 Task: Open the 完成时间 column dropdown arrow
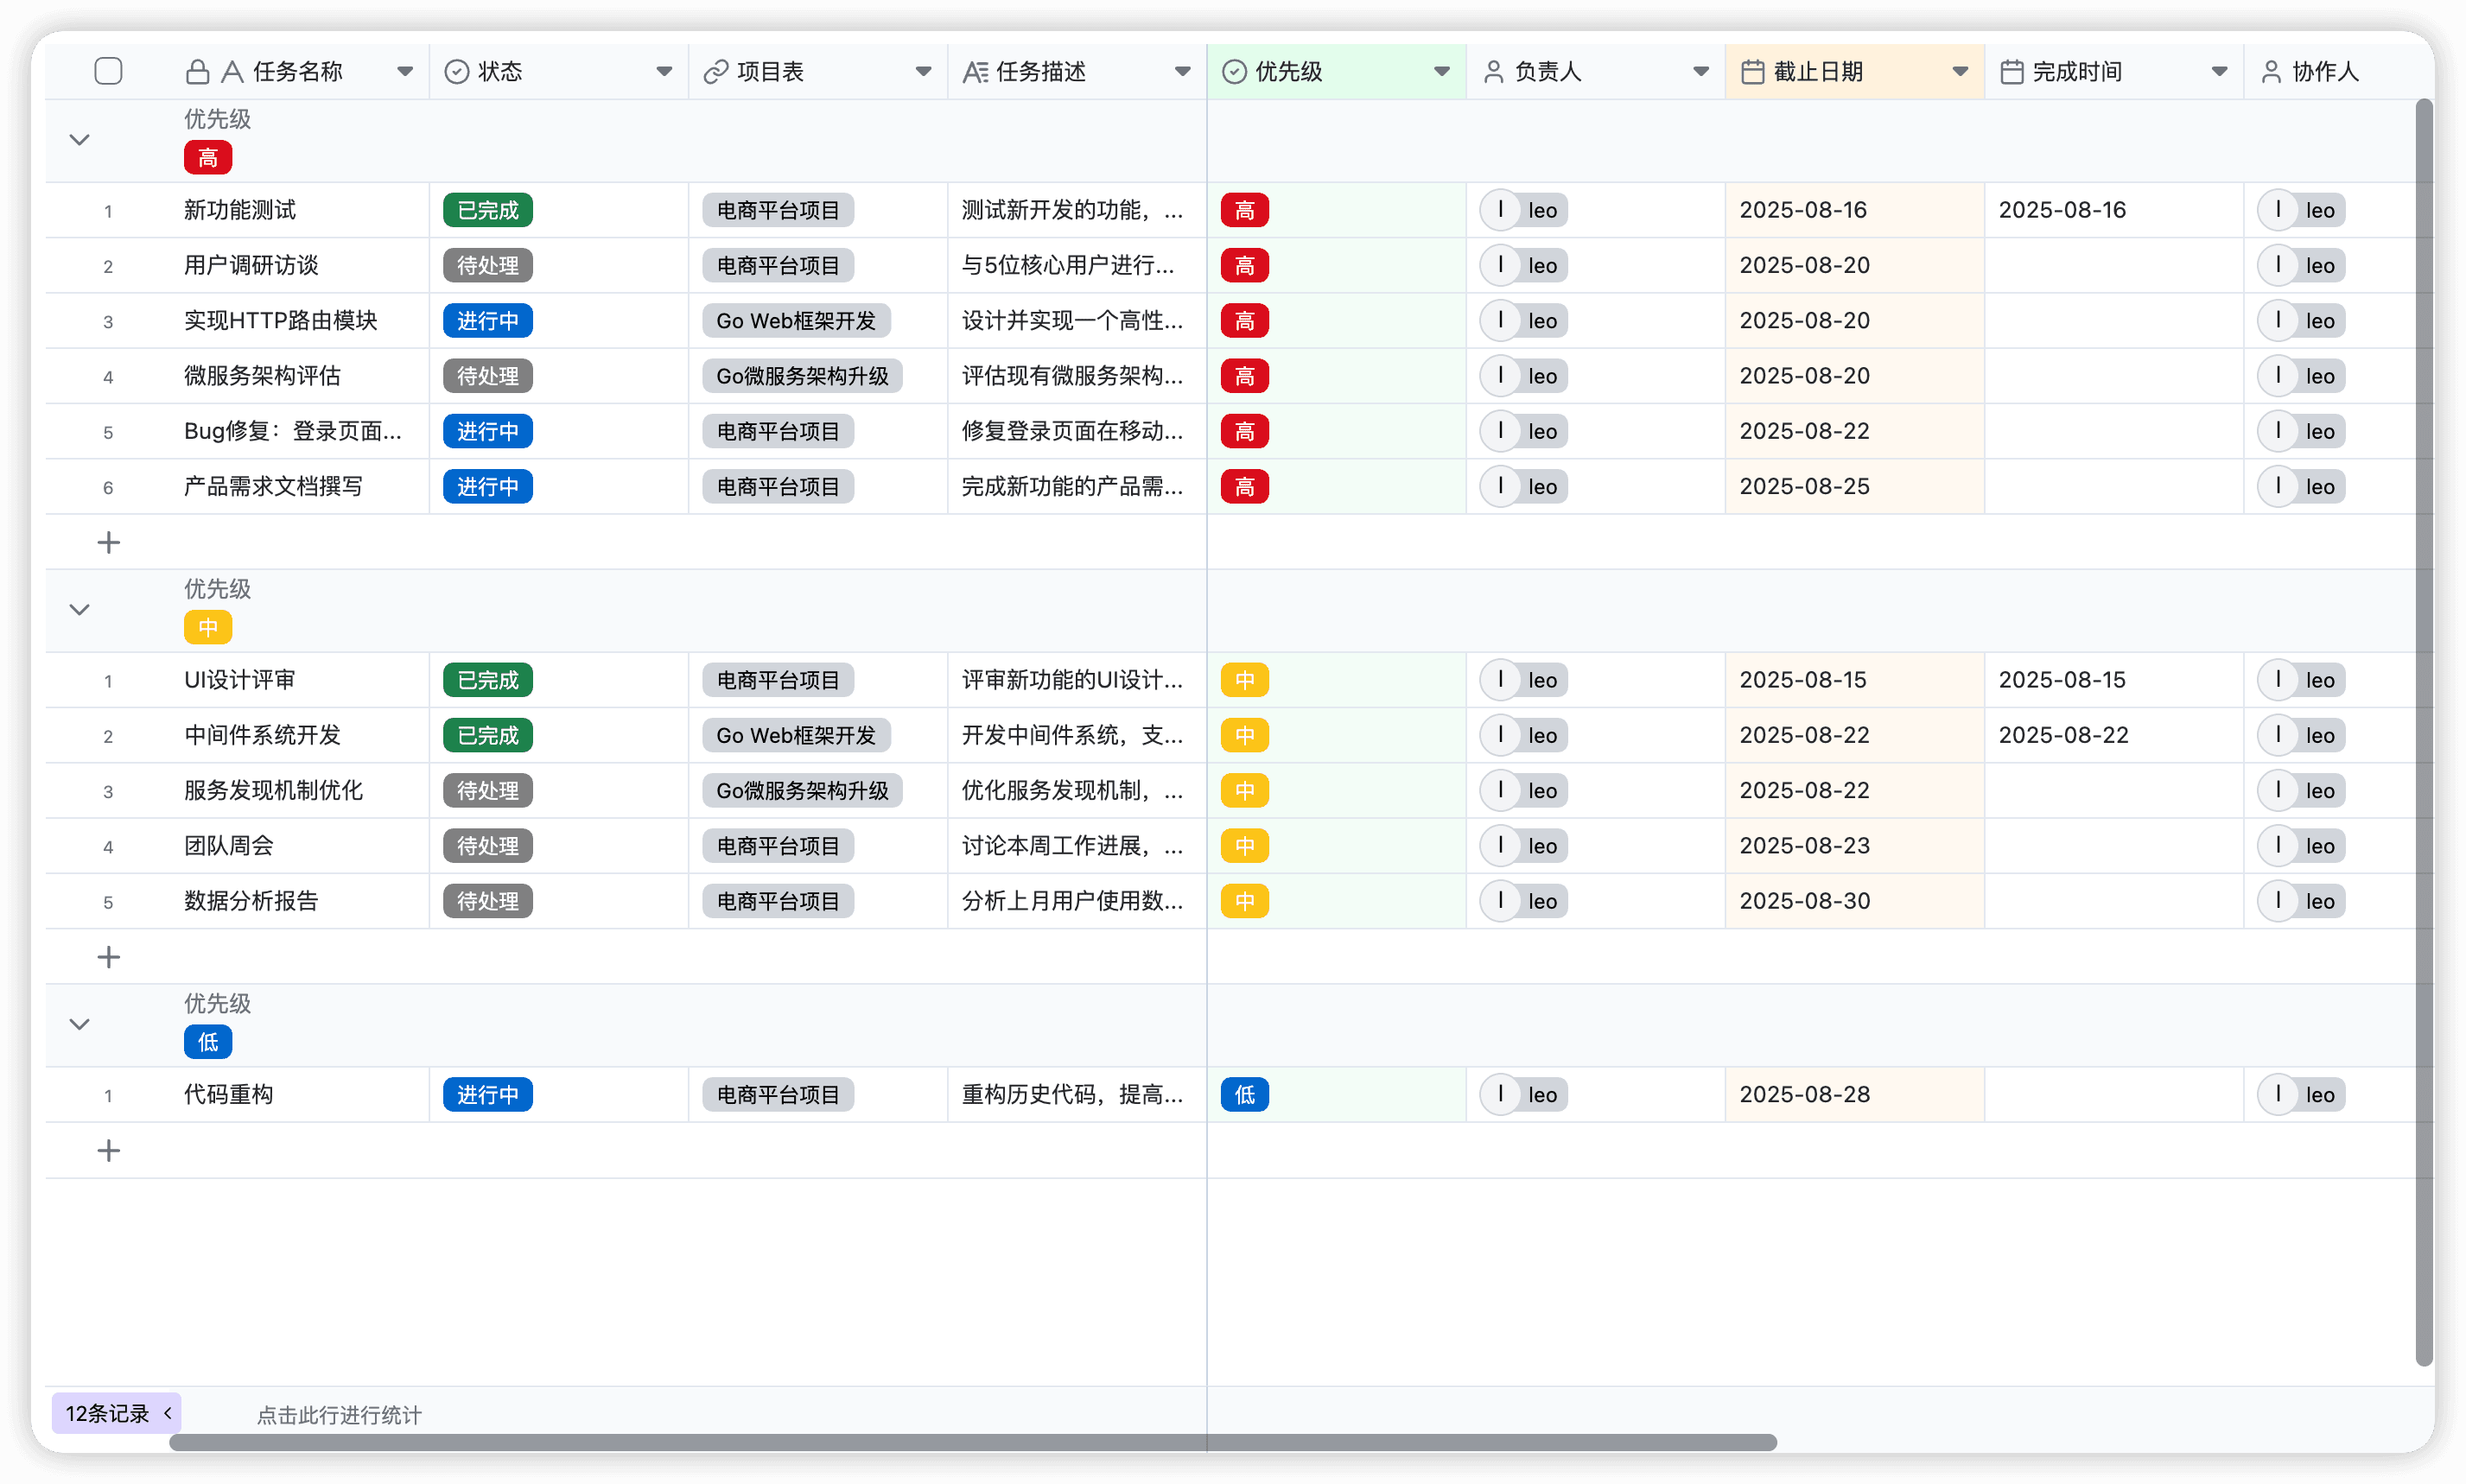pyautogui.click(x=2219, y=71)
